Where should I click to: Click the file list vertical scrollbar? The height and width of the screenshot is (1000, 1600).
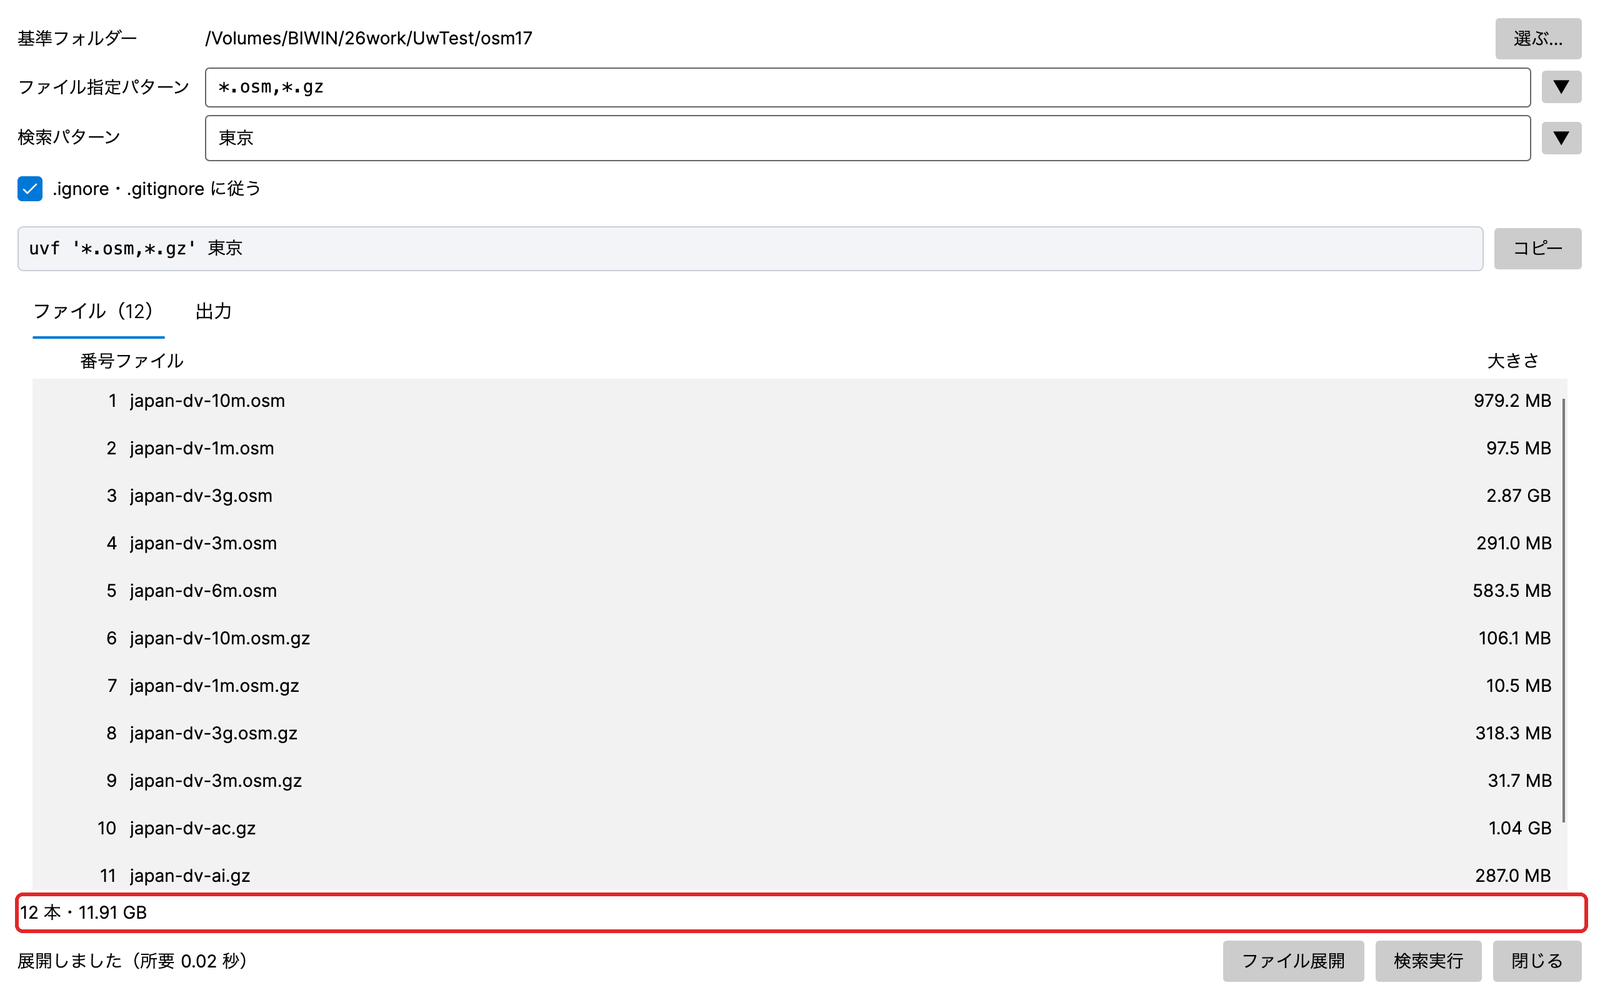coord(1563,610)
